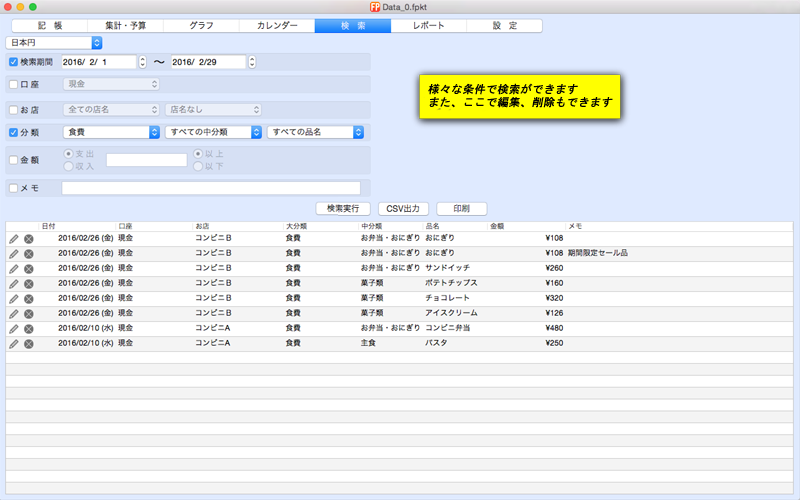Delete the コンビニ弁当 entry with the X icon
This screenshot has width=800, height=500.
pyautogui.click(x=29, y=328)
